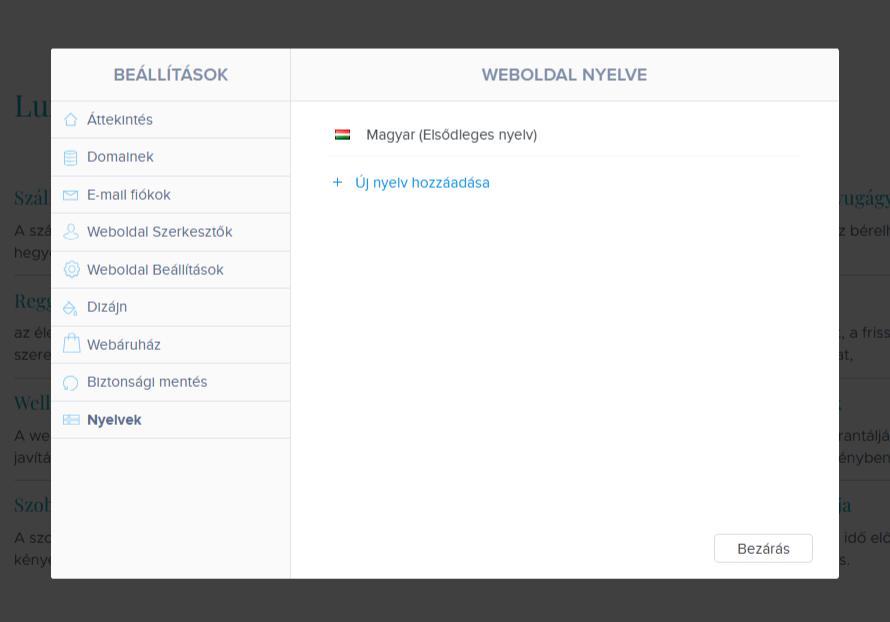Click the house icon beside Áttekintés
Viewport: 890px width, 622px height.
pos(70,120)
